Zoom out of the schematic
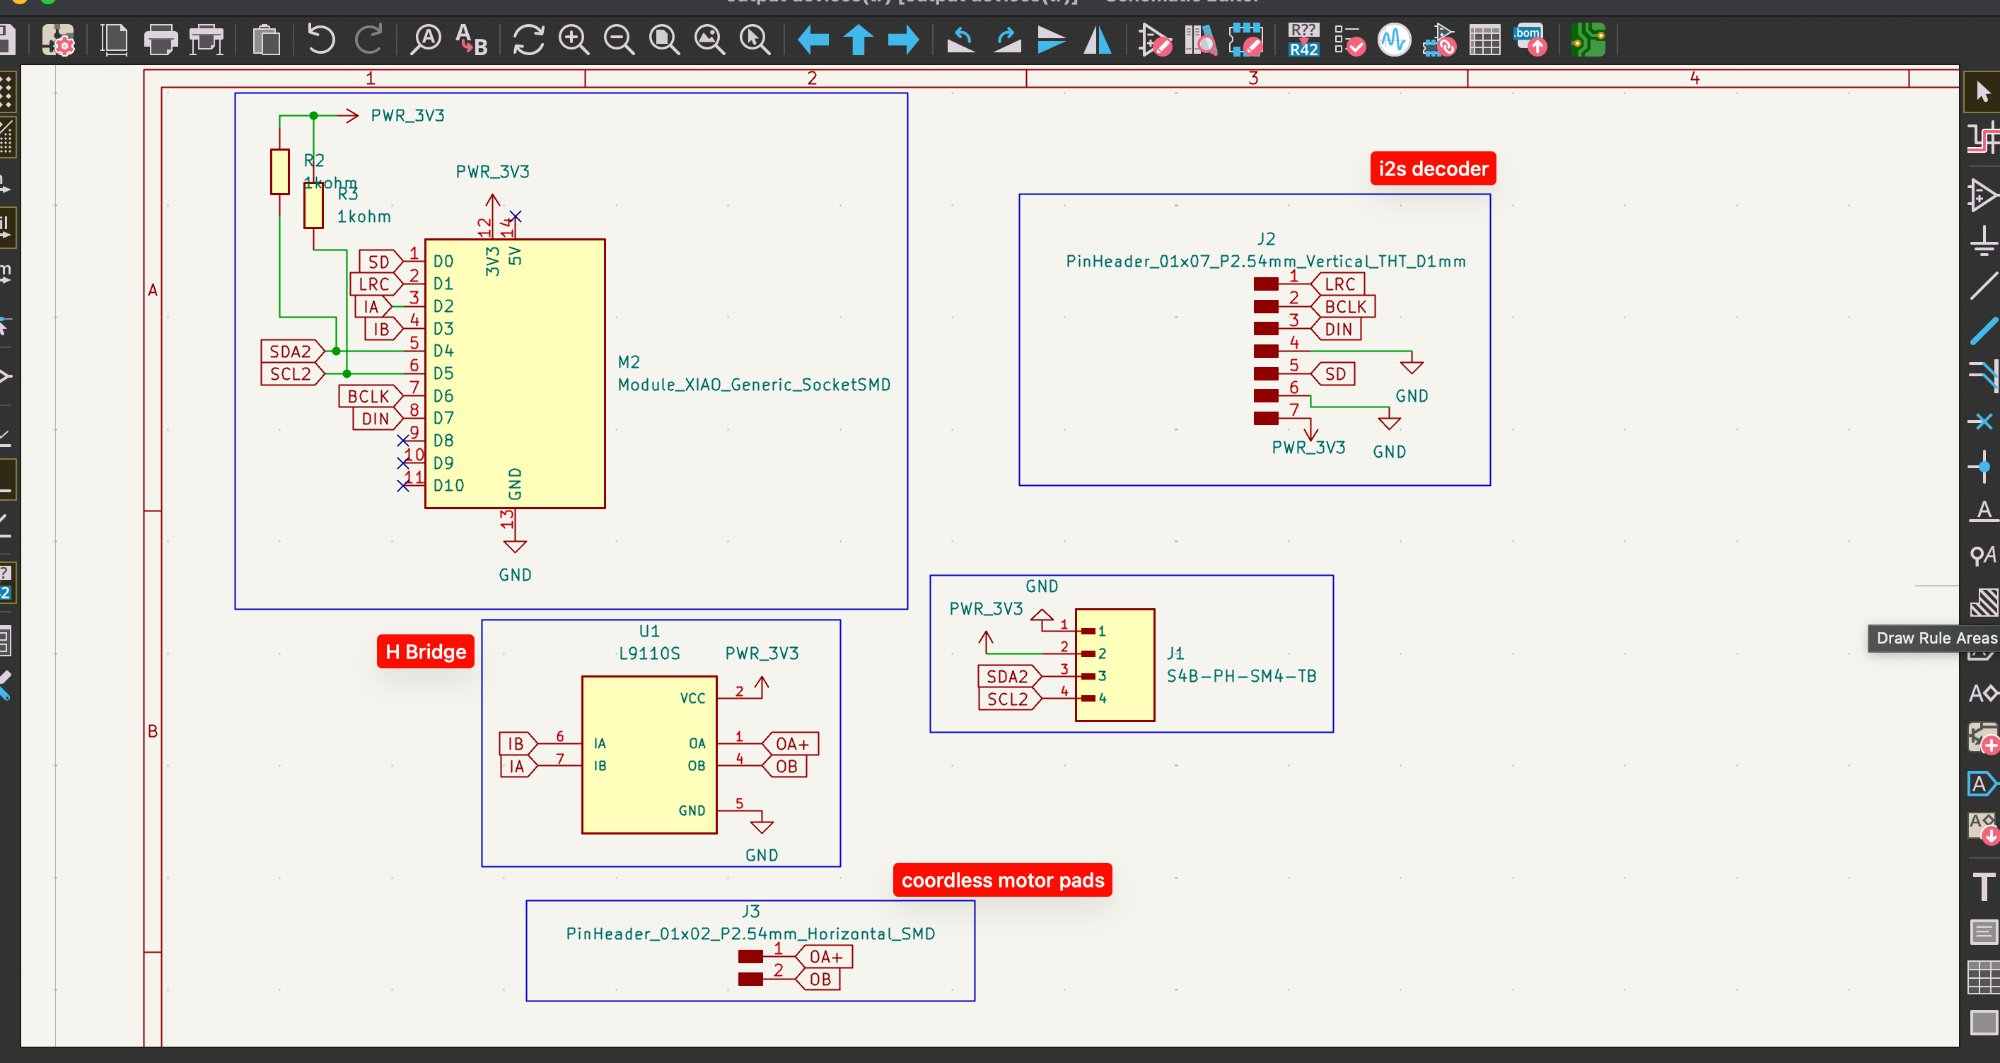 click(x=619, y=40)
